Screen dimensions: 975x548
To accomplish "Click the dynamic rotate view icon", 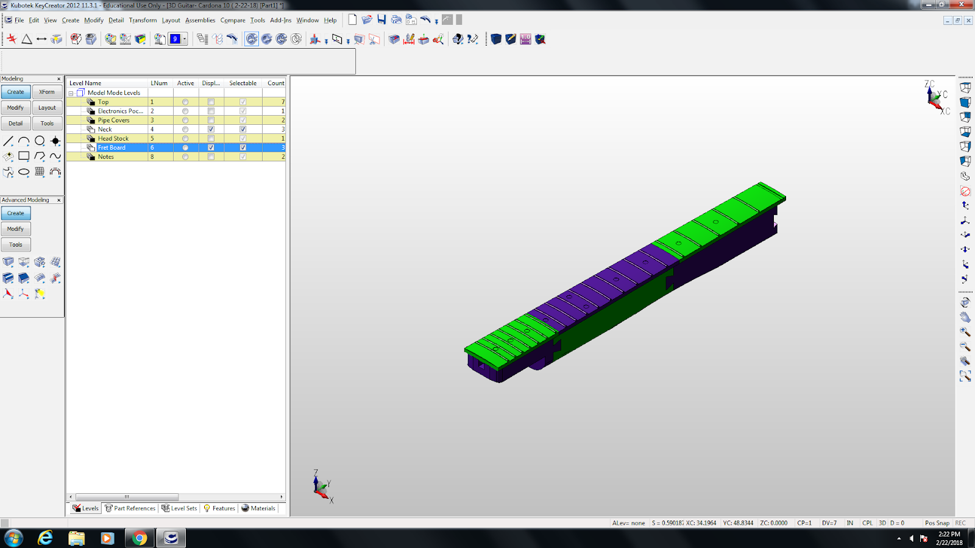I will (965, 302).
